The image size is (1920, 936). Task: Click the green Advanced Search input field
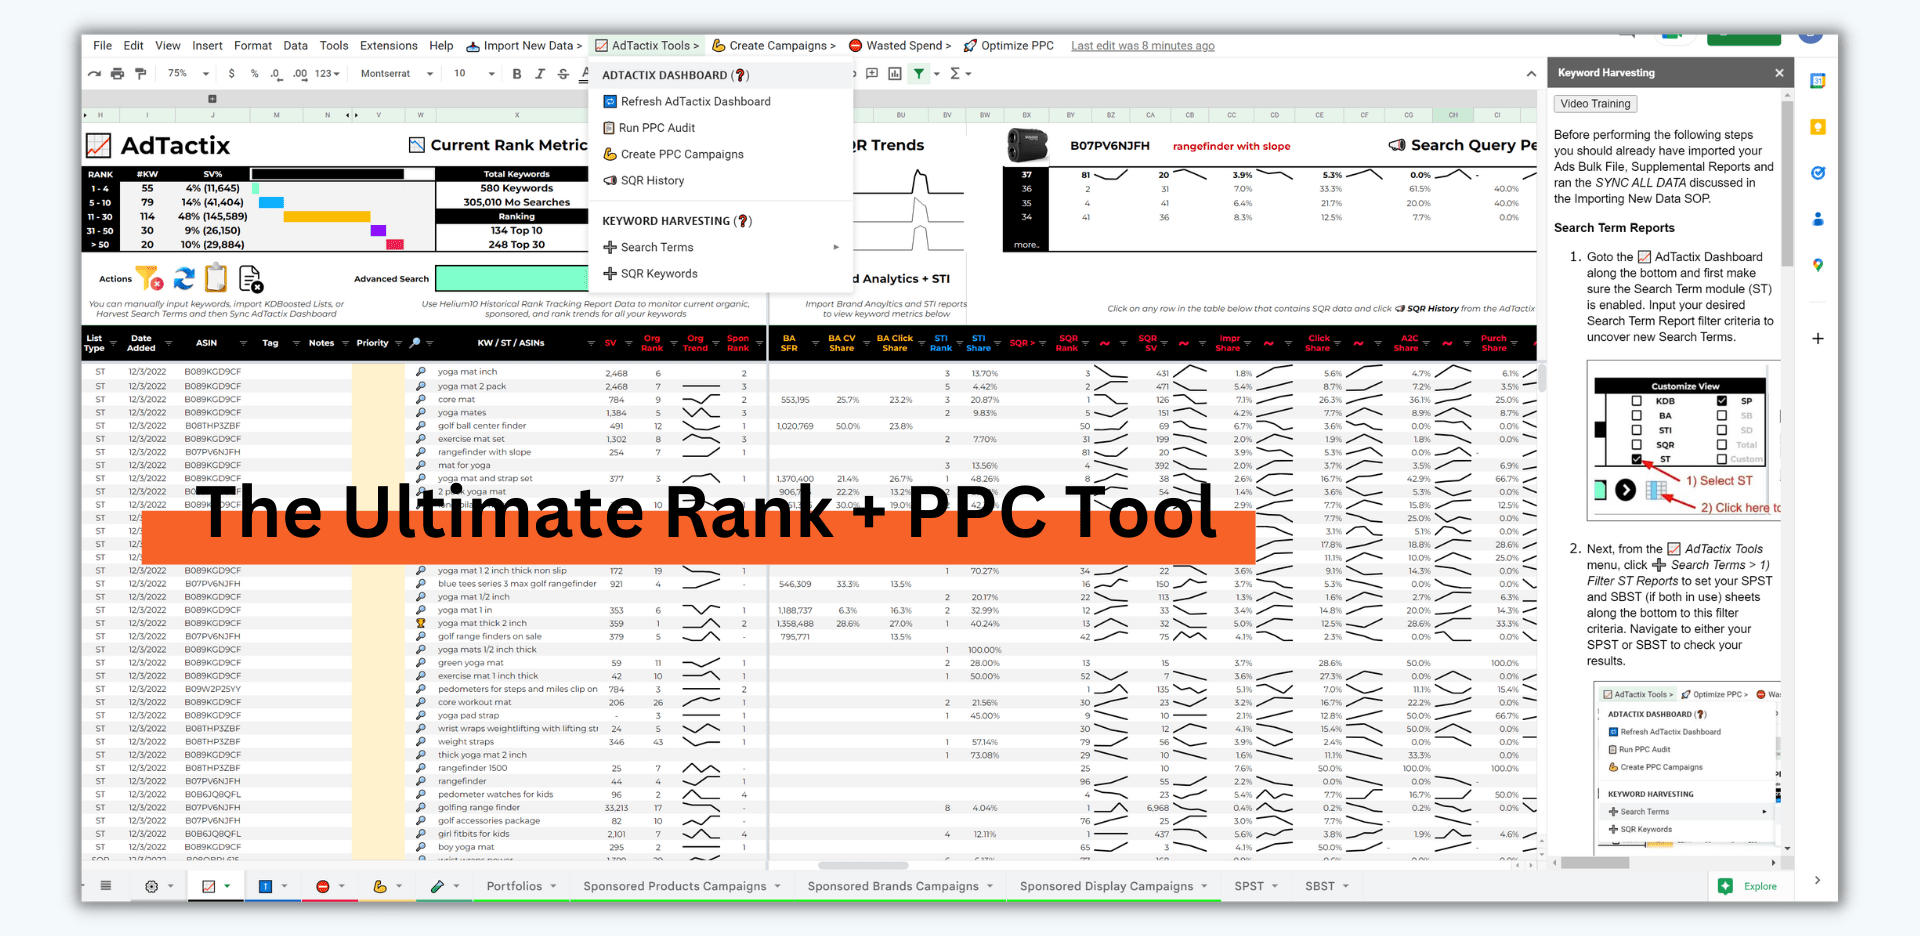coord(511,278)
